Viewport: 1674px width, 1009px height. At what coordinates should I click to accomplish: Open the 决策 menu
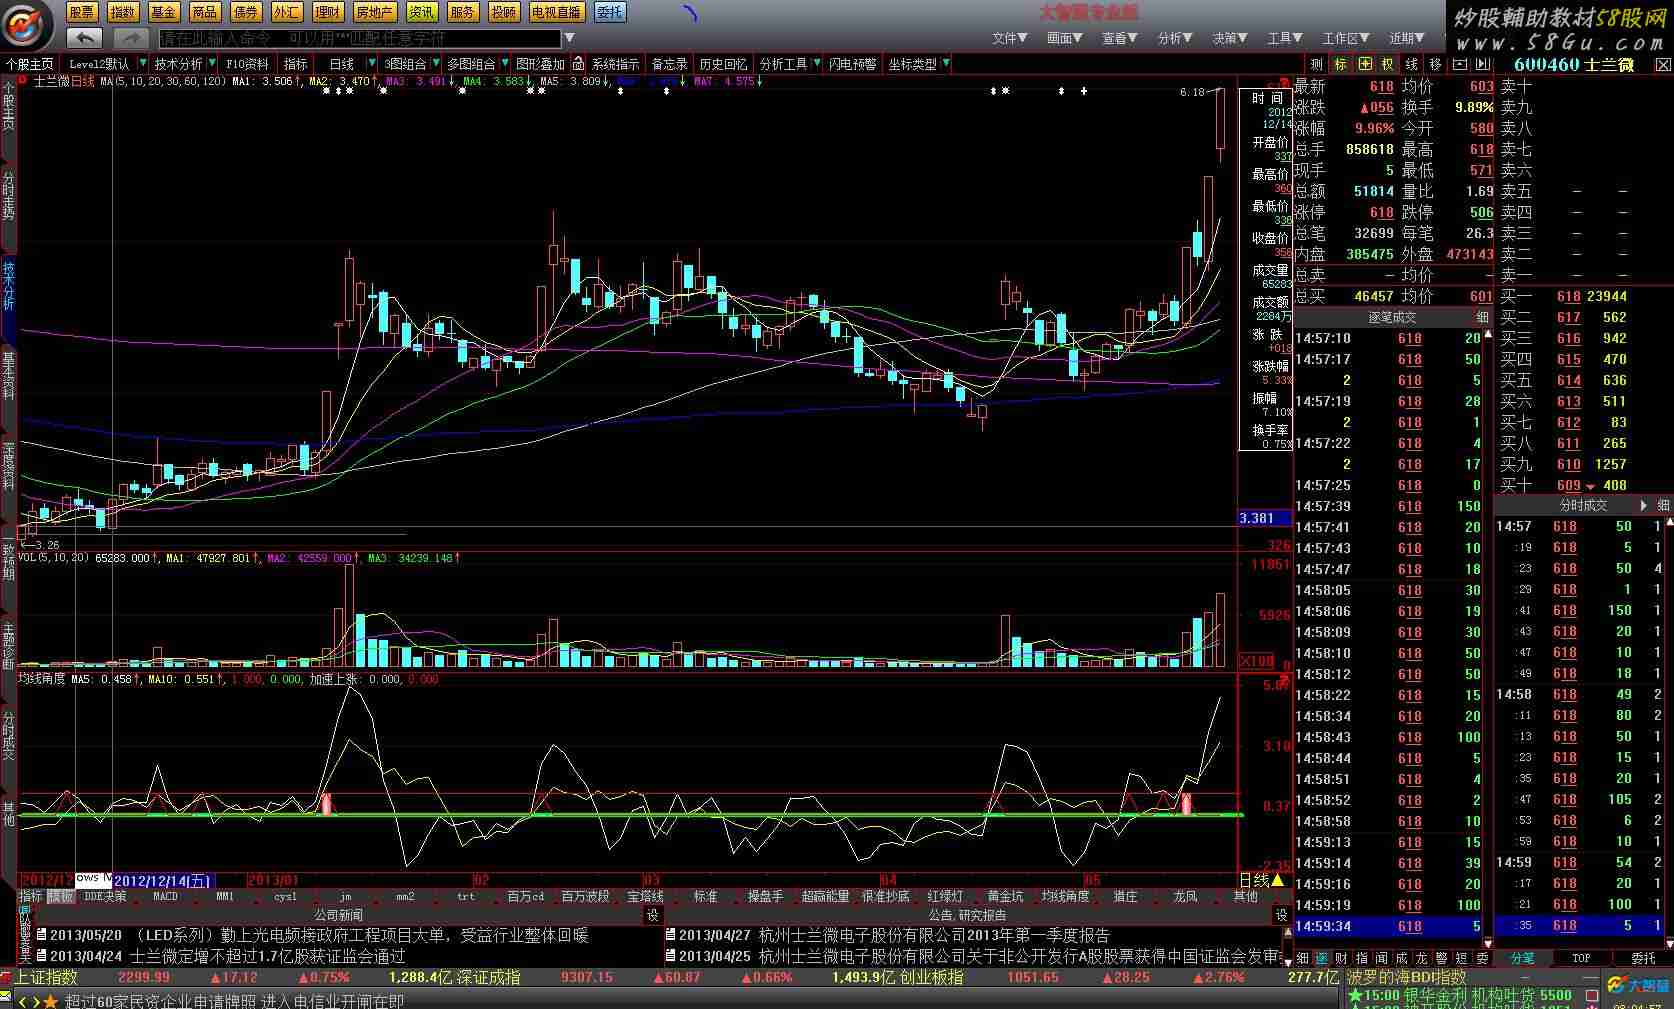(x=1229, y=38)
